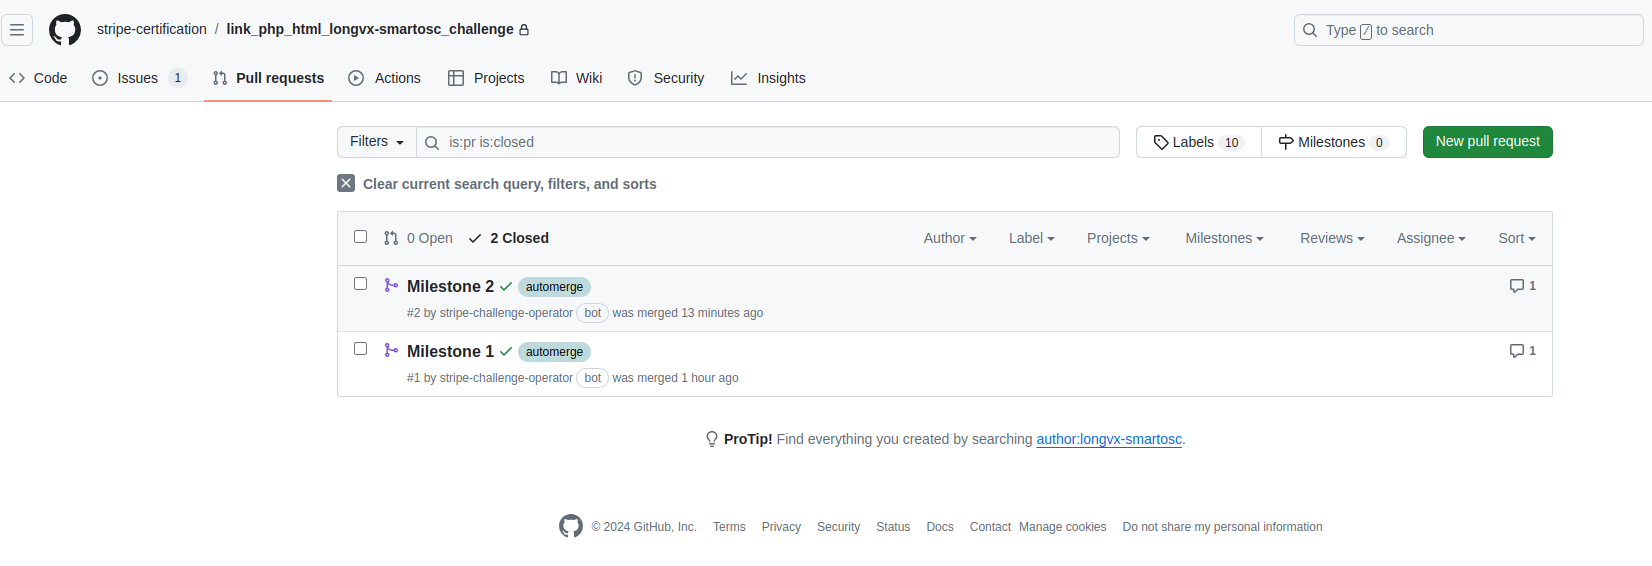Switch to the Code tab
1652x566 pixels.
[38, 78]
